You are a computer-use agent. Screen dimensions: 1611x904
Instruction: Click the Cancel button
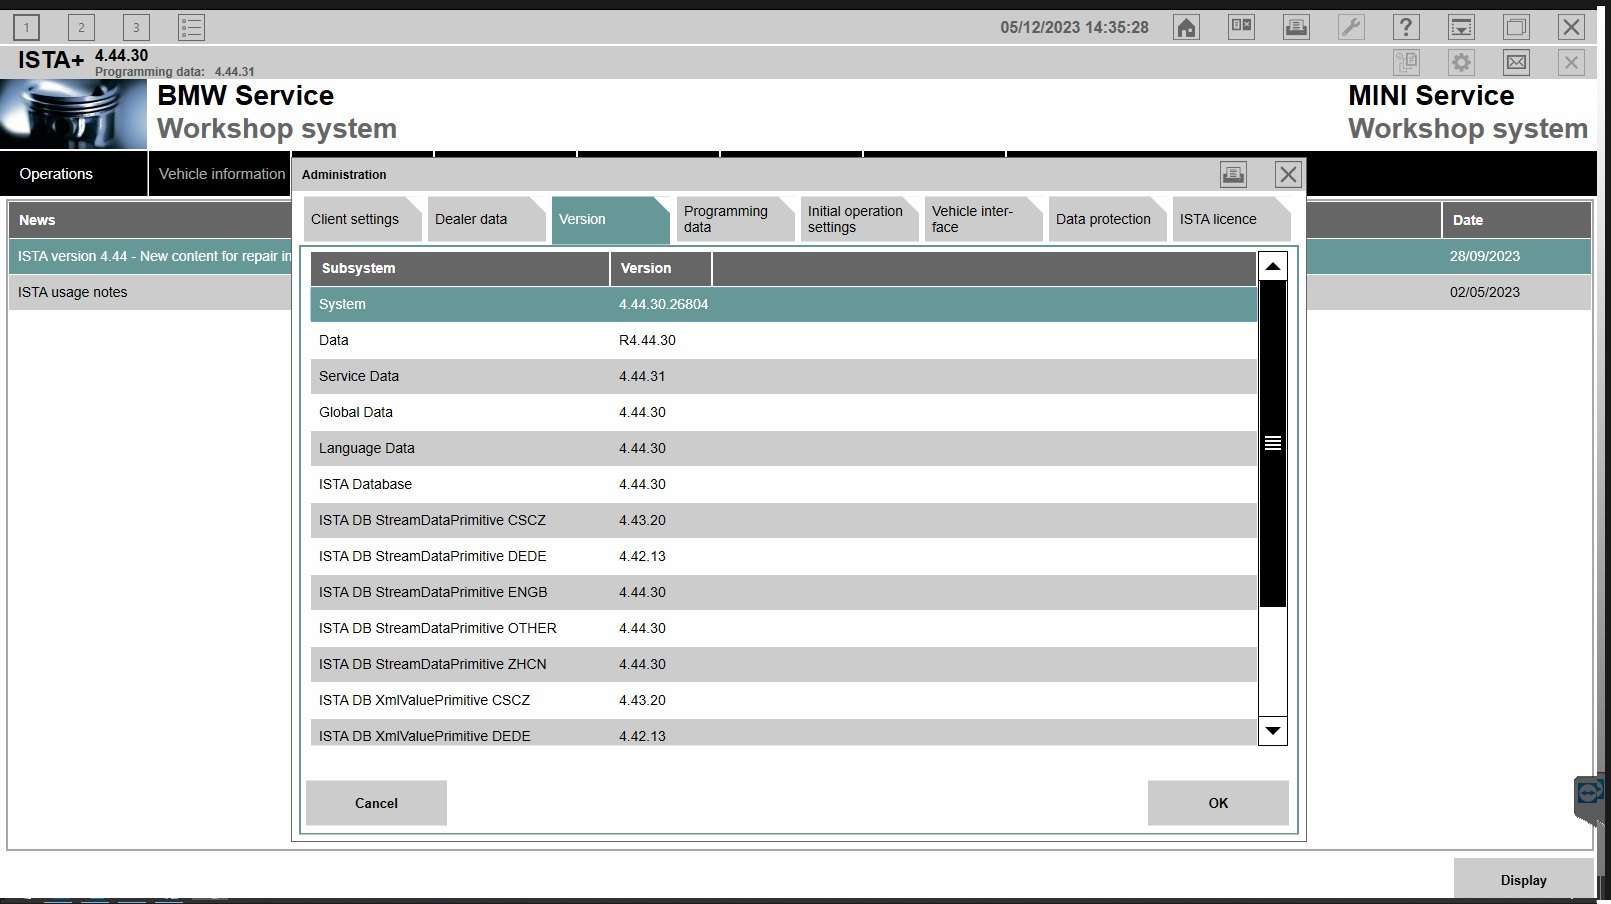click(376, 803)
